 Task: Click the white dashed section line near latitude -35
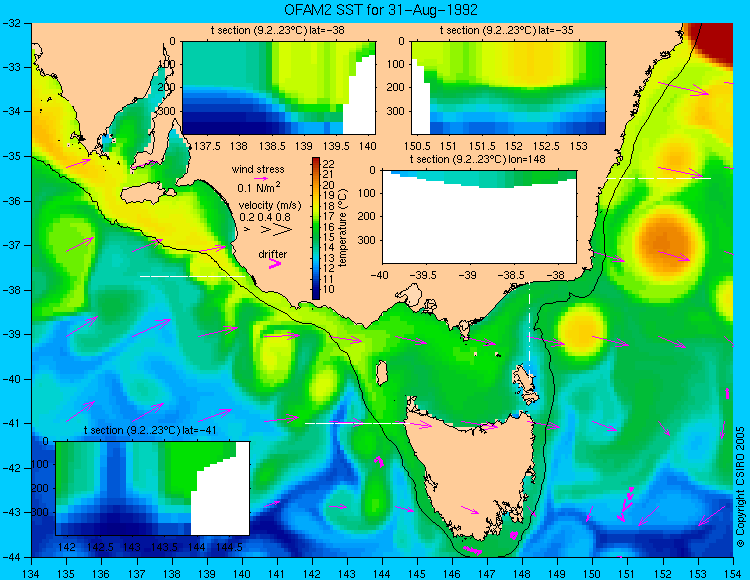point(658,178)
